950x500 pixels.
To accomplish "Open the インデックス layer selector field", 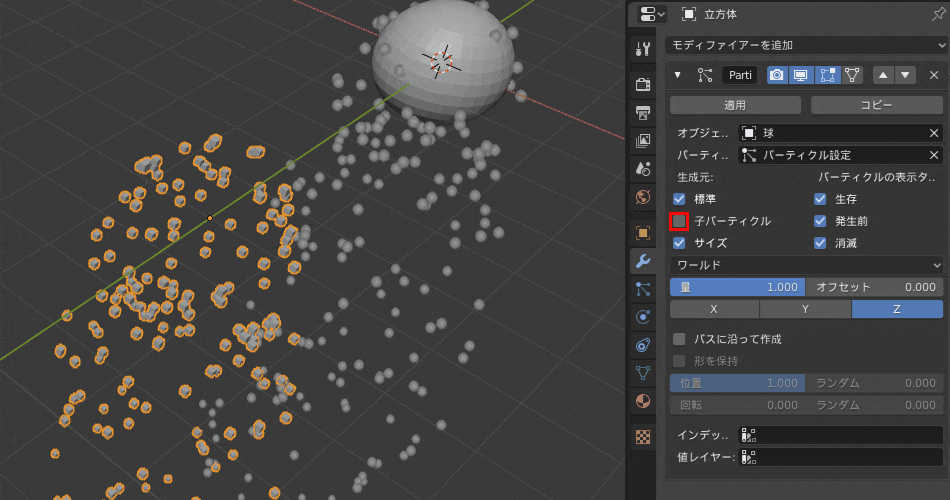I will pyautogui.click(x=841, y=435).
